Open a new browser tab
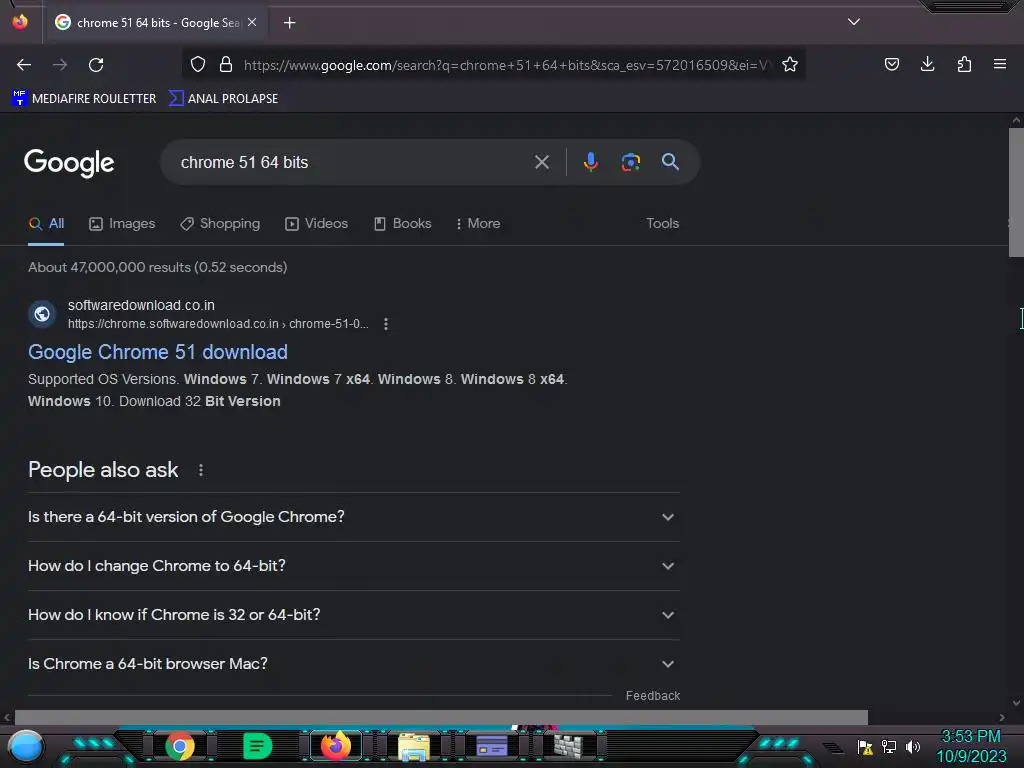This screenshot has width=1024, height=768. (289, 23)
